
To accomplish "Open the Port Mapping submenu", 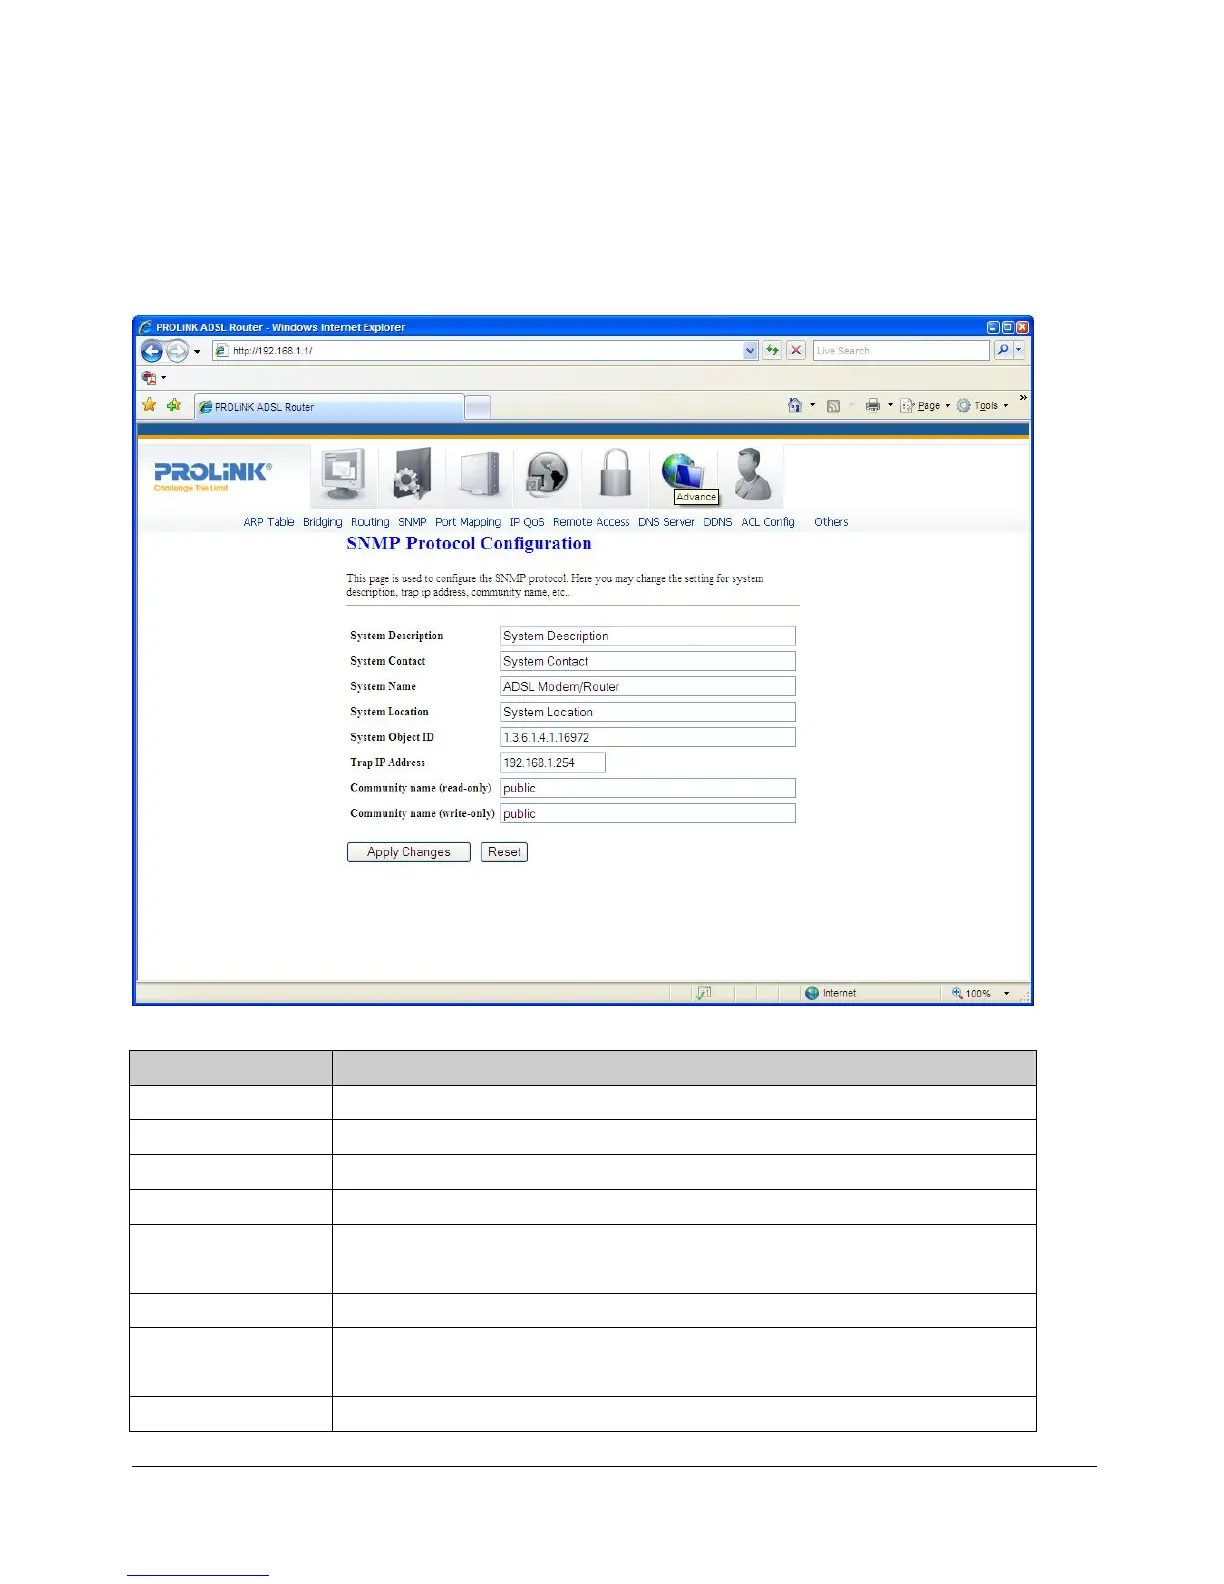I will click(468, 522).
